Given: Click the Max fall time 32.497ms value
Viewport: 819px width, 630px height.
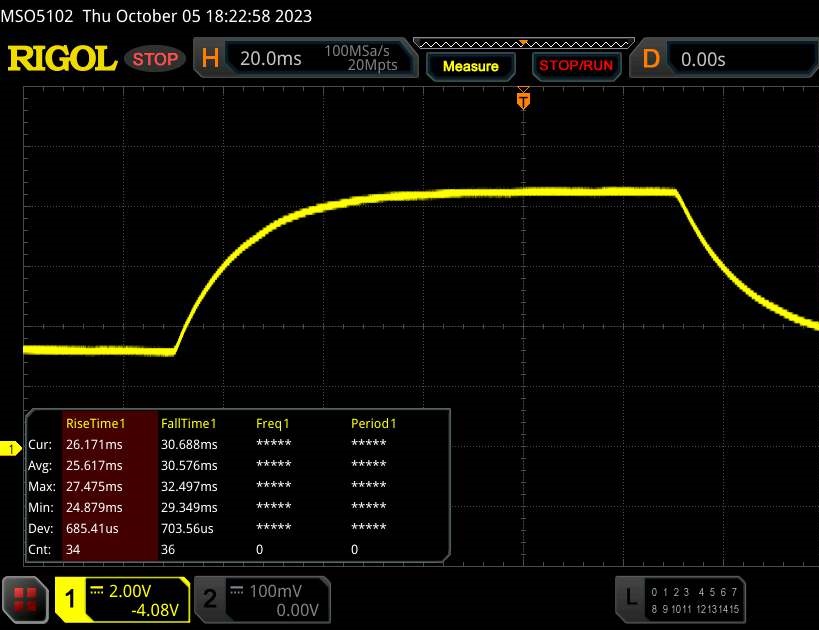Looking at the screenshot, I should pyautogui.click(x=189, y=486).
